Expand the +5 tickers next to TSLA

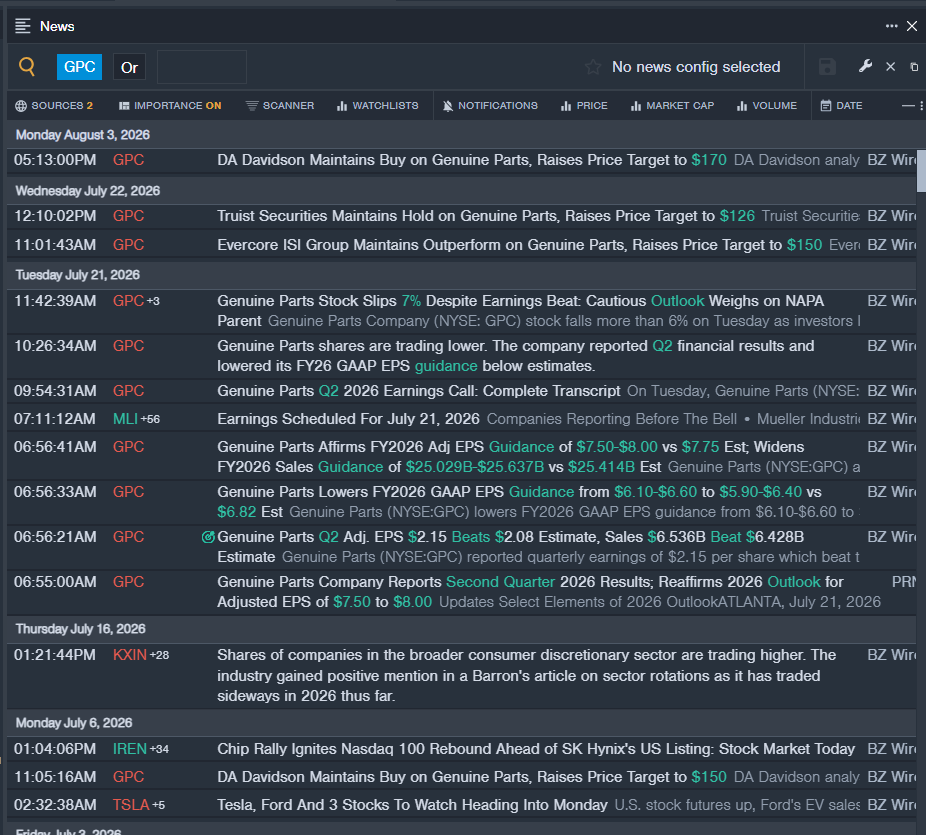coord(158,805)
